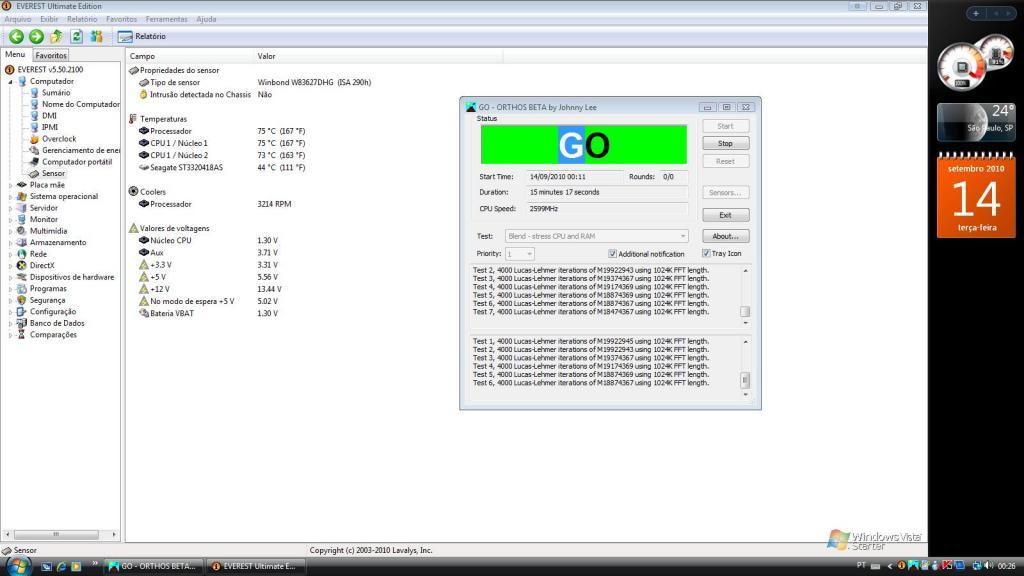Switch to EVEREST Ultimate taskbar button
This screenshot has width=1024, height=576.
(x=253, y=566)
